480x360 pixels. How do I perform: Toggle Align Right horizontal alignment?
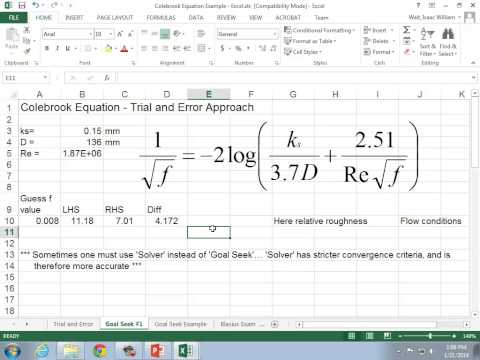click(165, 49)
